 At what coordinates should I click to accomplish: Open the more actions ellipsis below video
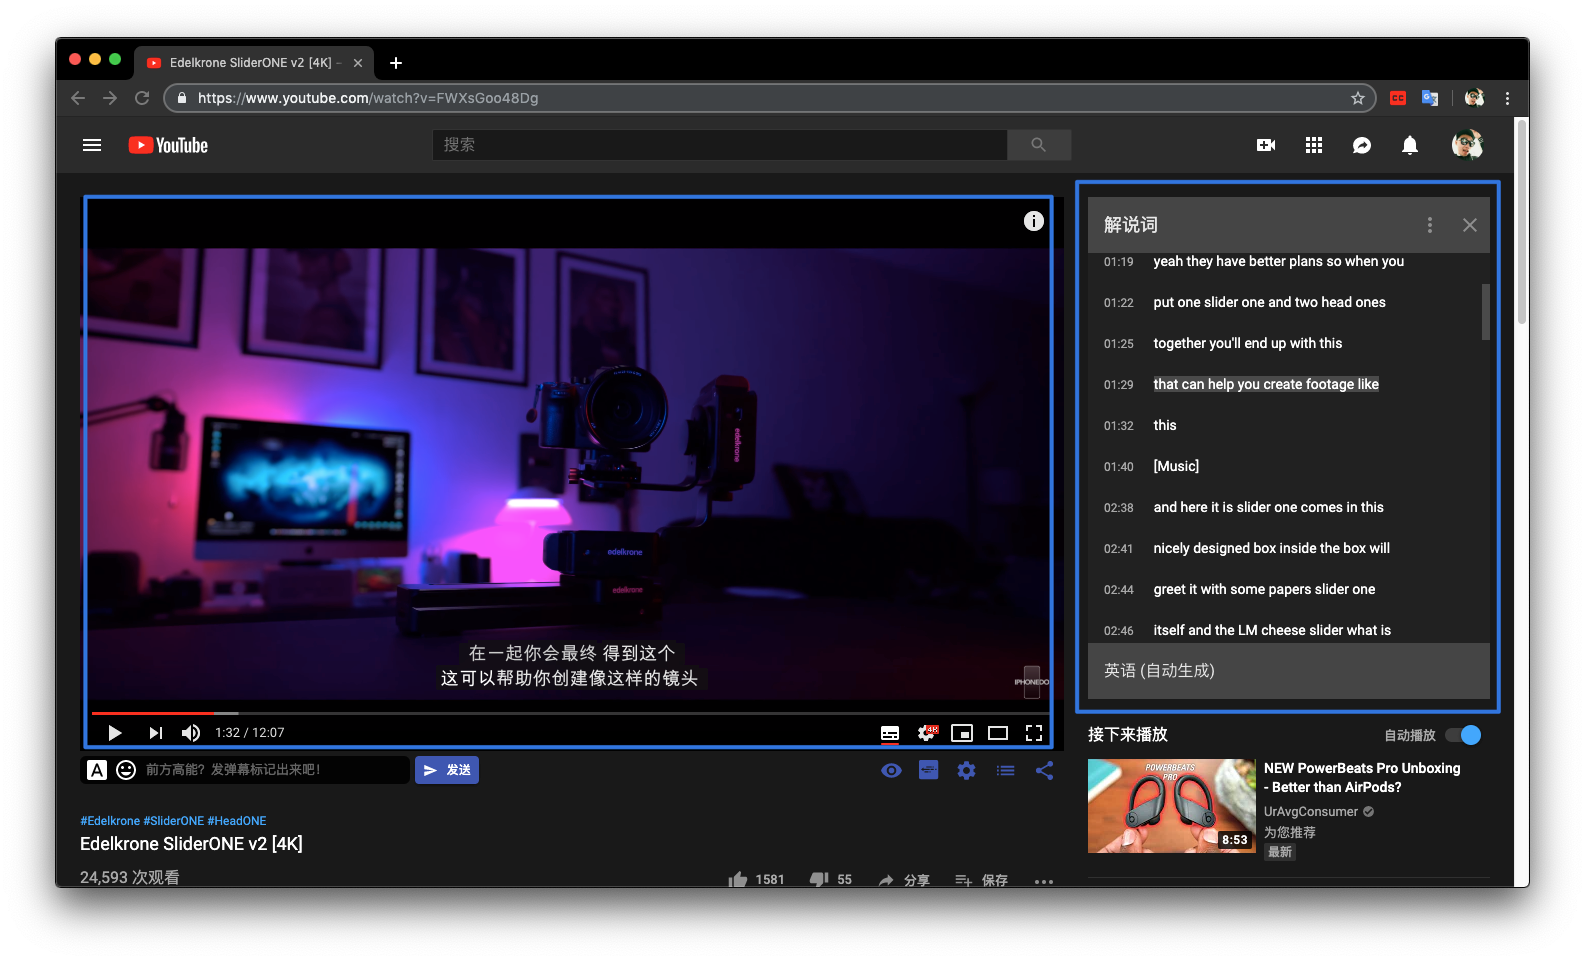[1044, 882]
